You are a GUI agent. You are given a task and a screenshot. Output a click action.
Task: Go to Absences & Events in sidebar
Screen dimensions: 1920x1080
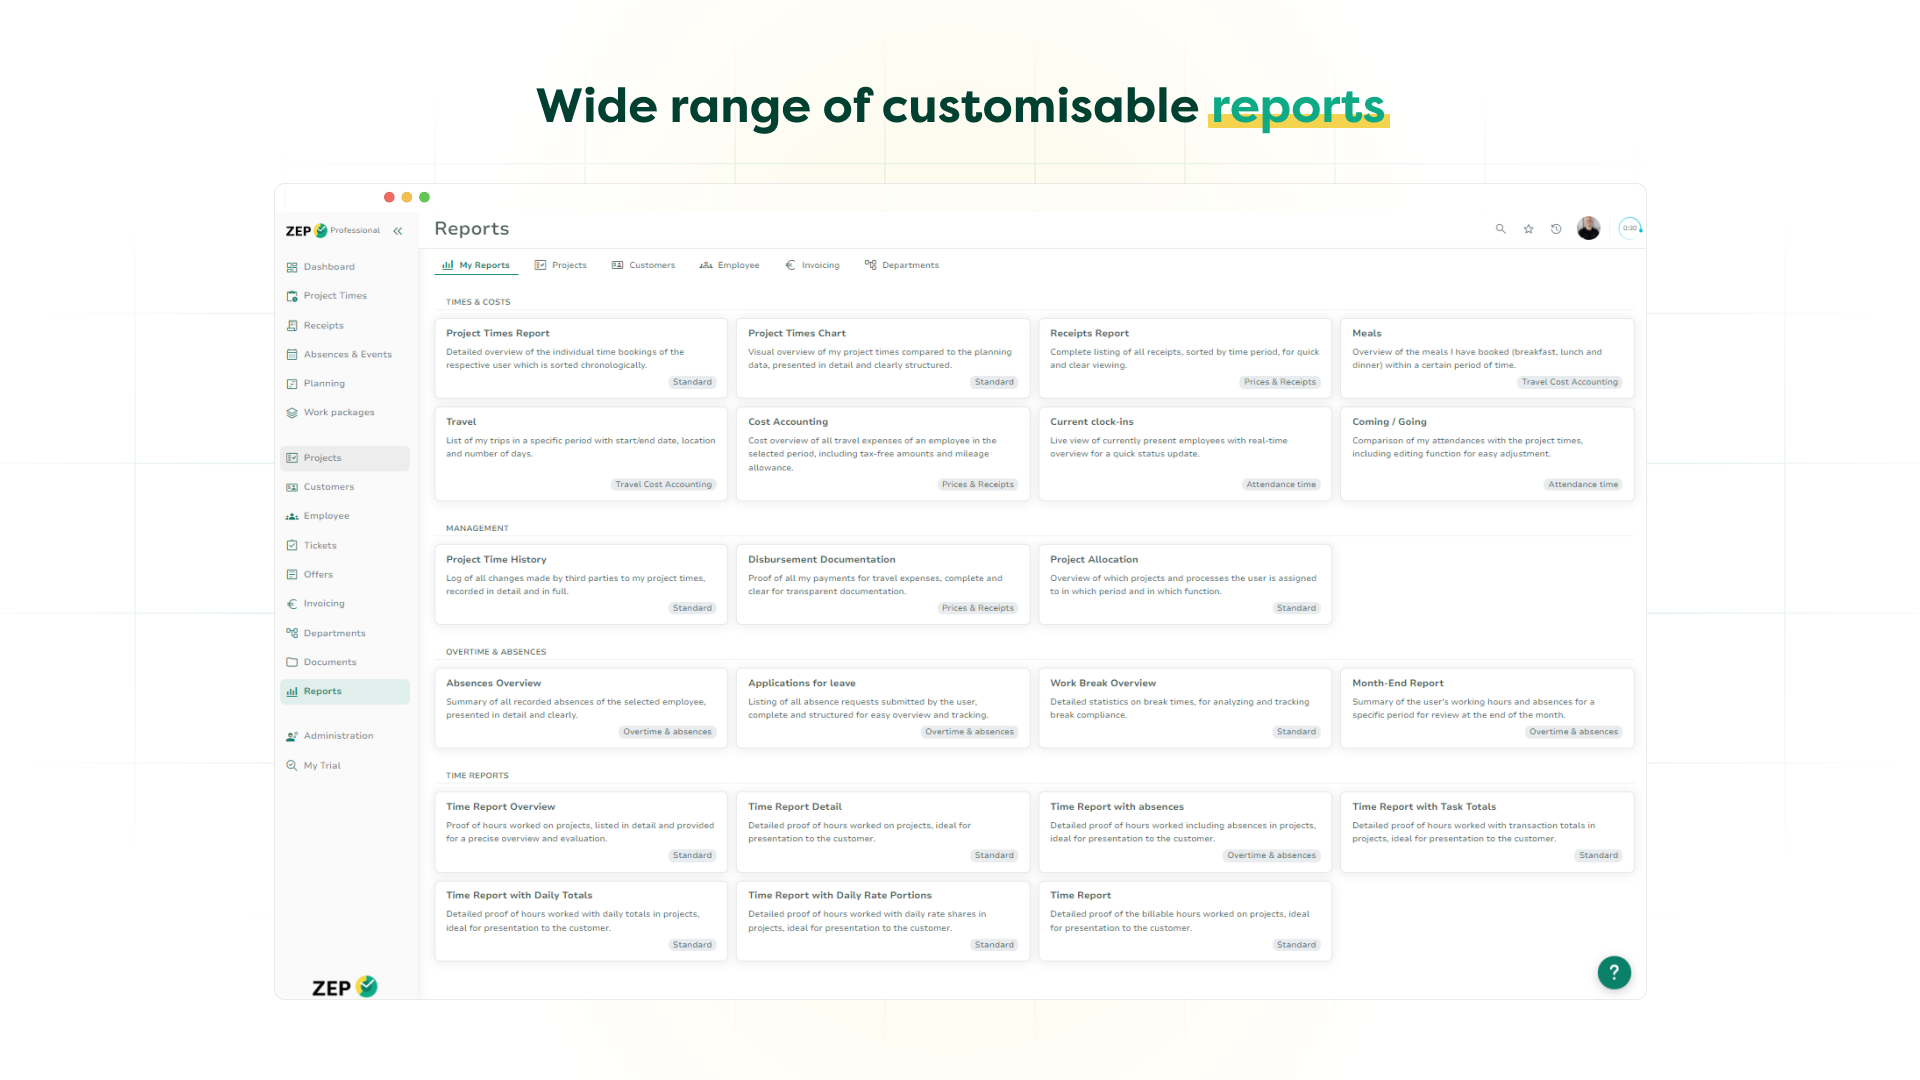coord(347,355)
